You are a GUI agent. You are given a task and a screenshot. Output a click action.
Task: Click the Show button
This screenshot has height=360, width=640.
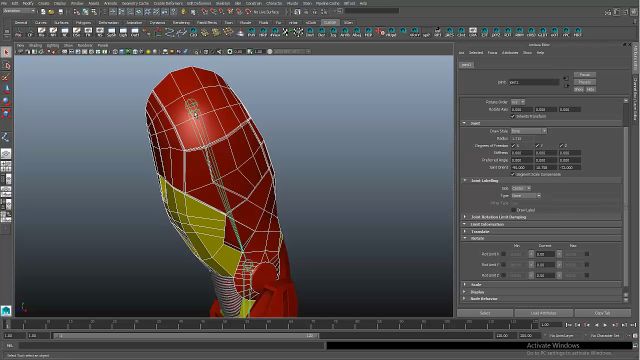tap(579, 89)
